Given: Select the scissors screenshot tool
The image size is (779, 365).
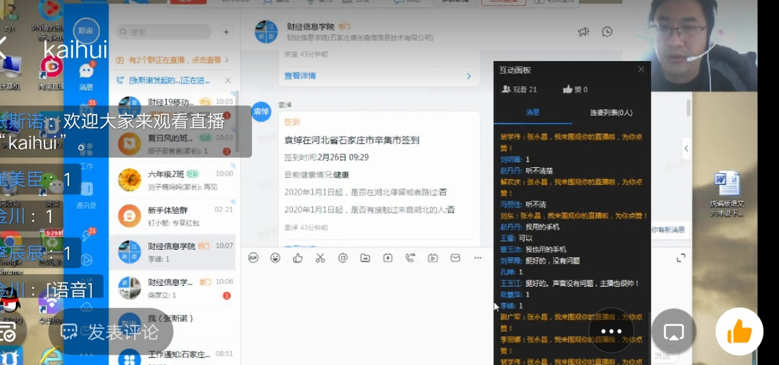Looking at the screenshot, I should tap(320, 258).
